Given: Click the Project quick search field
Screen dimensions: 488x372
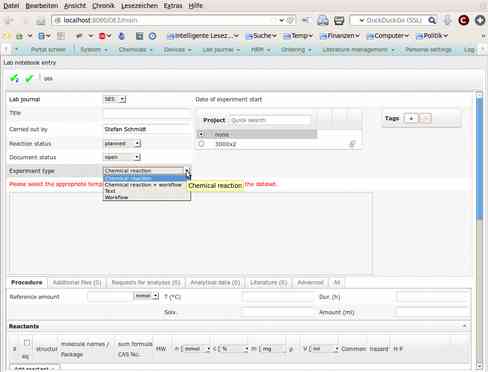Looking at the screenshot, I should point(270,120).
